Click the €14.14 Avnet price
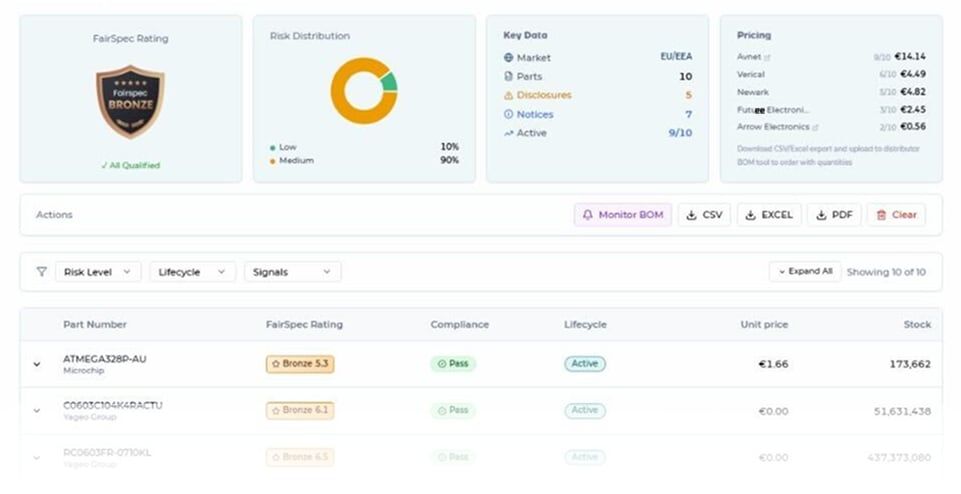Viewport: 961px width, 494px height. tap(910, 56)
